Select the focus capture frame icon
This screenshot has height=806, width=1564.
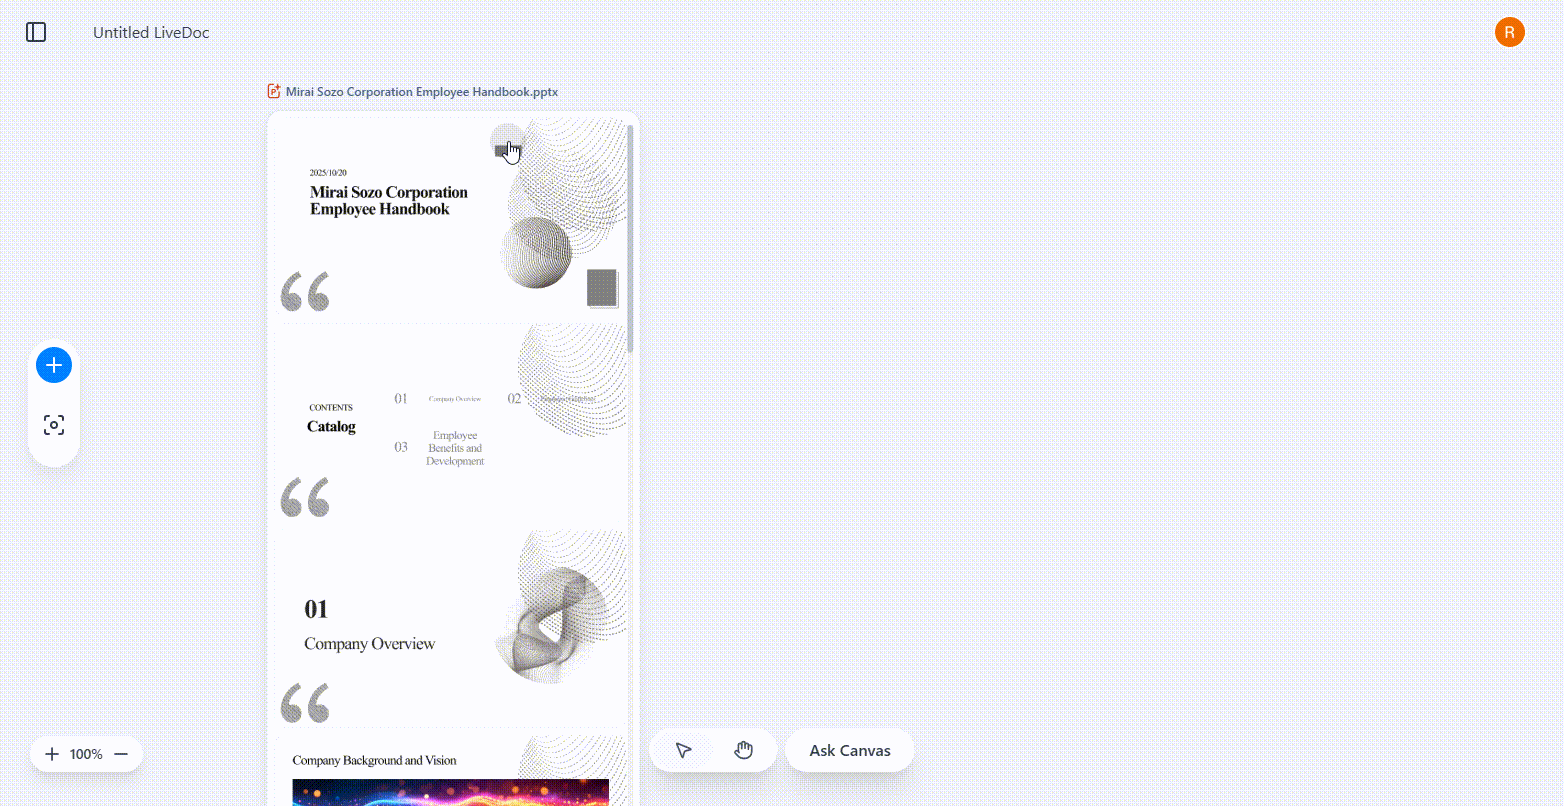[54, 425]
